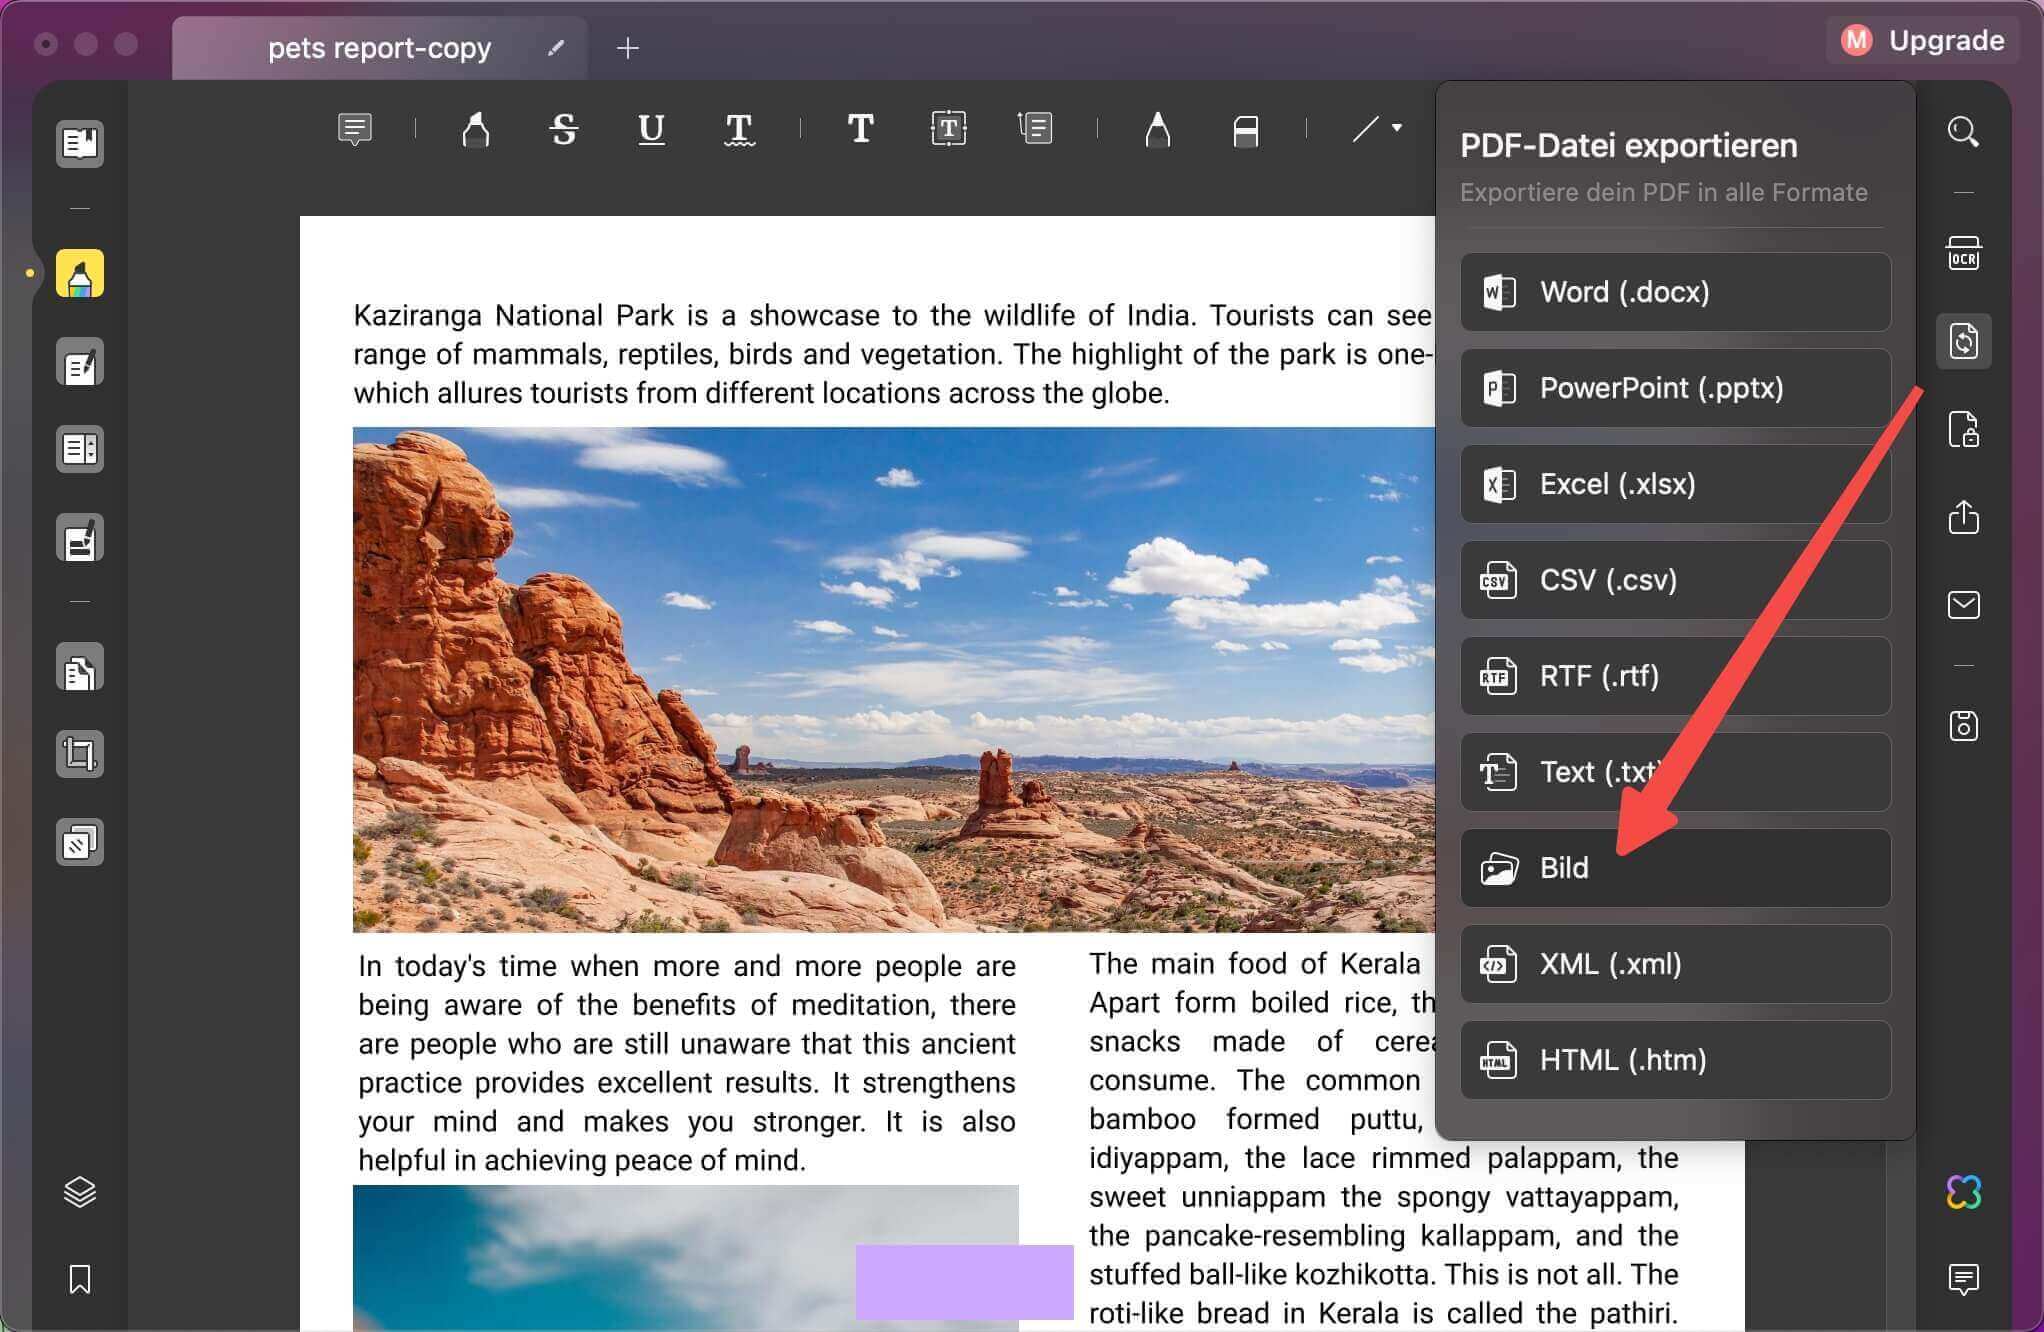Click the share/export arrow icon on the right
The height and width of the screenshot is (1332, 2044).
coord(1963,517)
